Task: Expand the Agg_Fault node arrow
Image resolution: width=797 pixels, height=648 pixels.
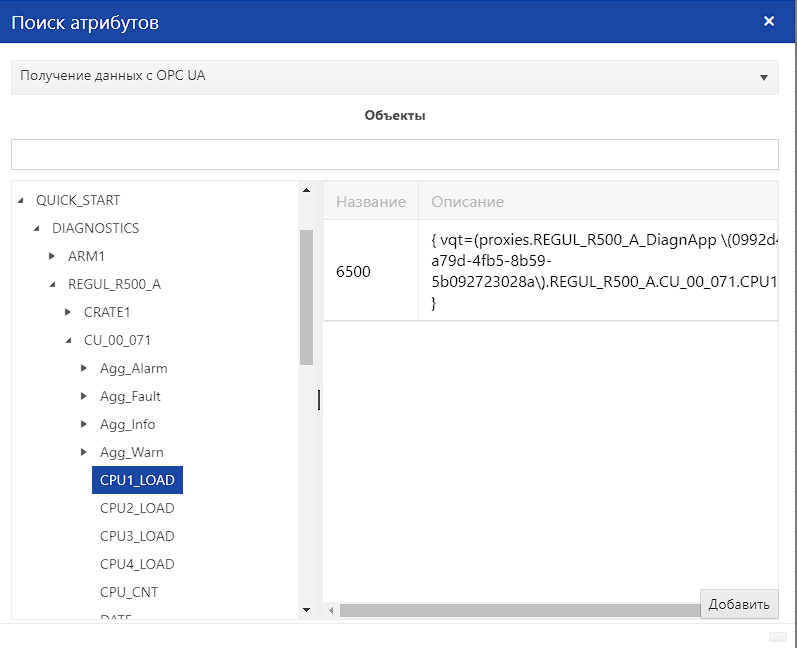Action: point(85,396)
